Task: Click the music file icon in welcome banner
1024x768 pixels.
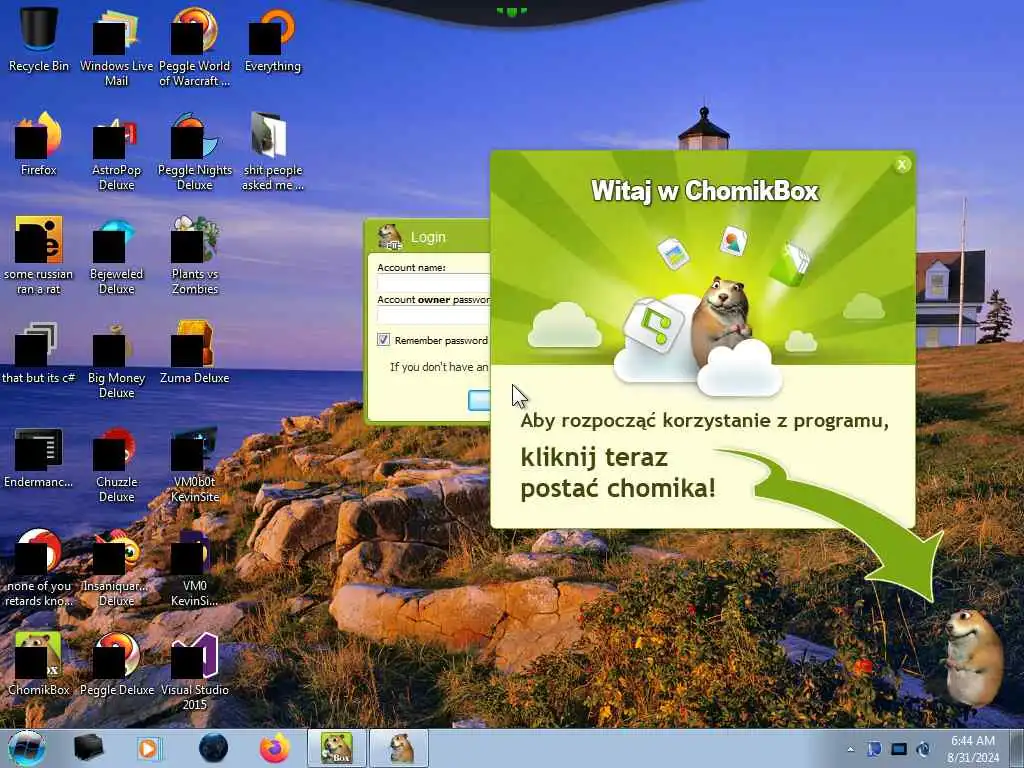Action: pos(653,324)
